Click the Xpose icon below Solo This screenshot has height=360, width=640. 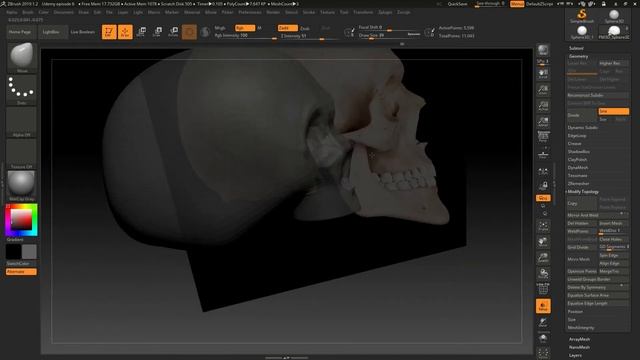[x=543, y=353]
